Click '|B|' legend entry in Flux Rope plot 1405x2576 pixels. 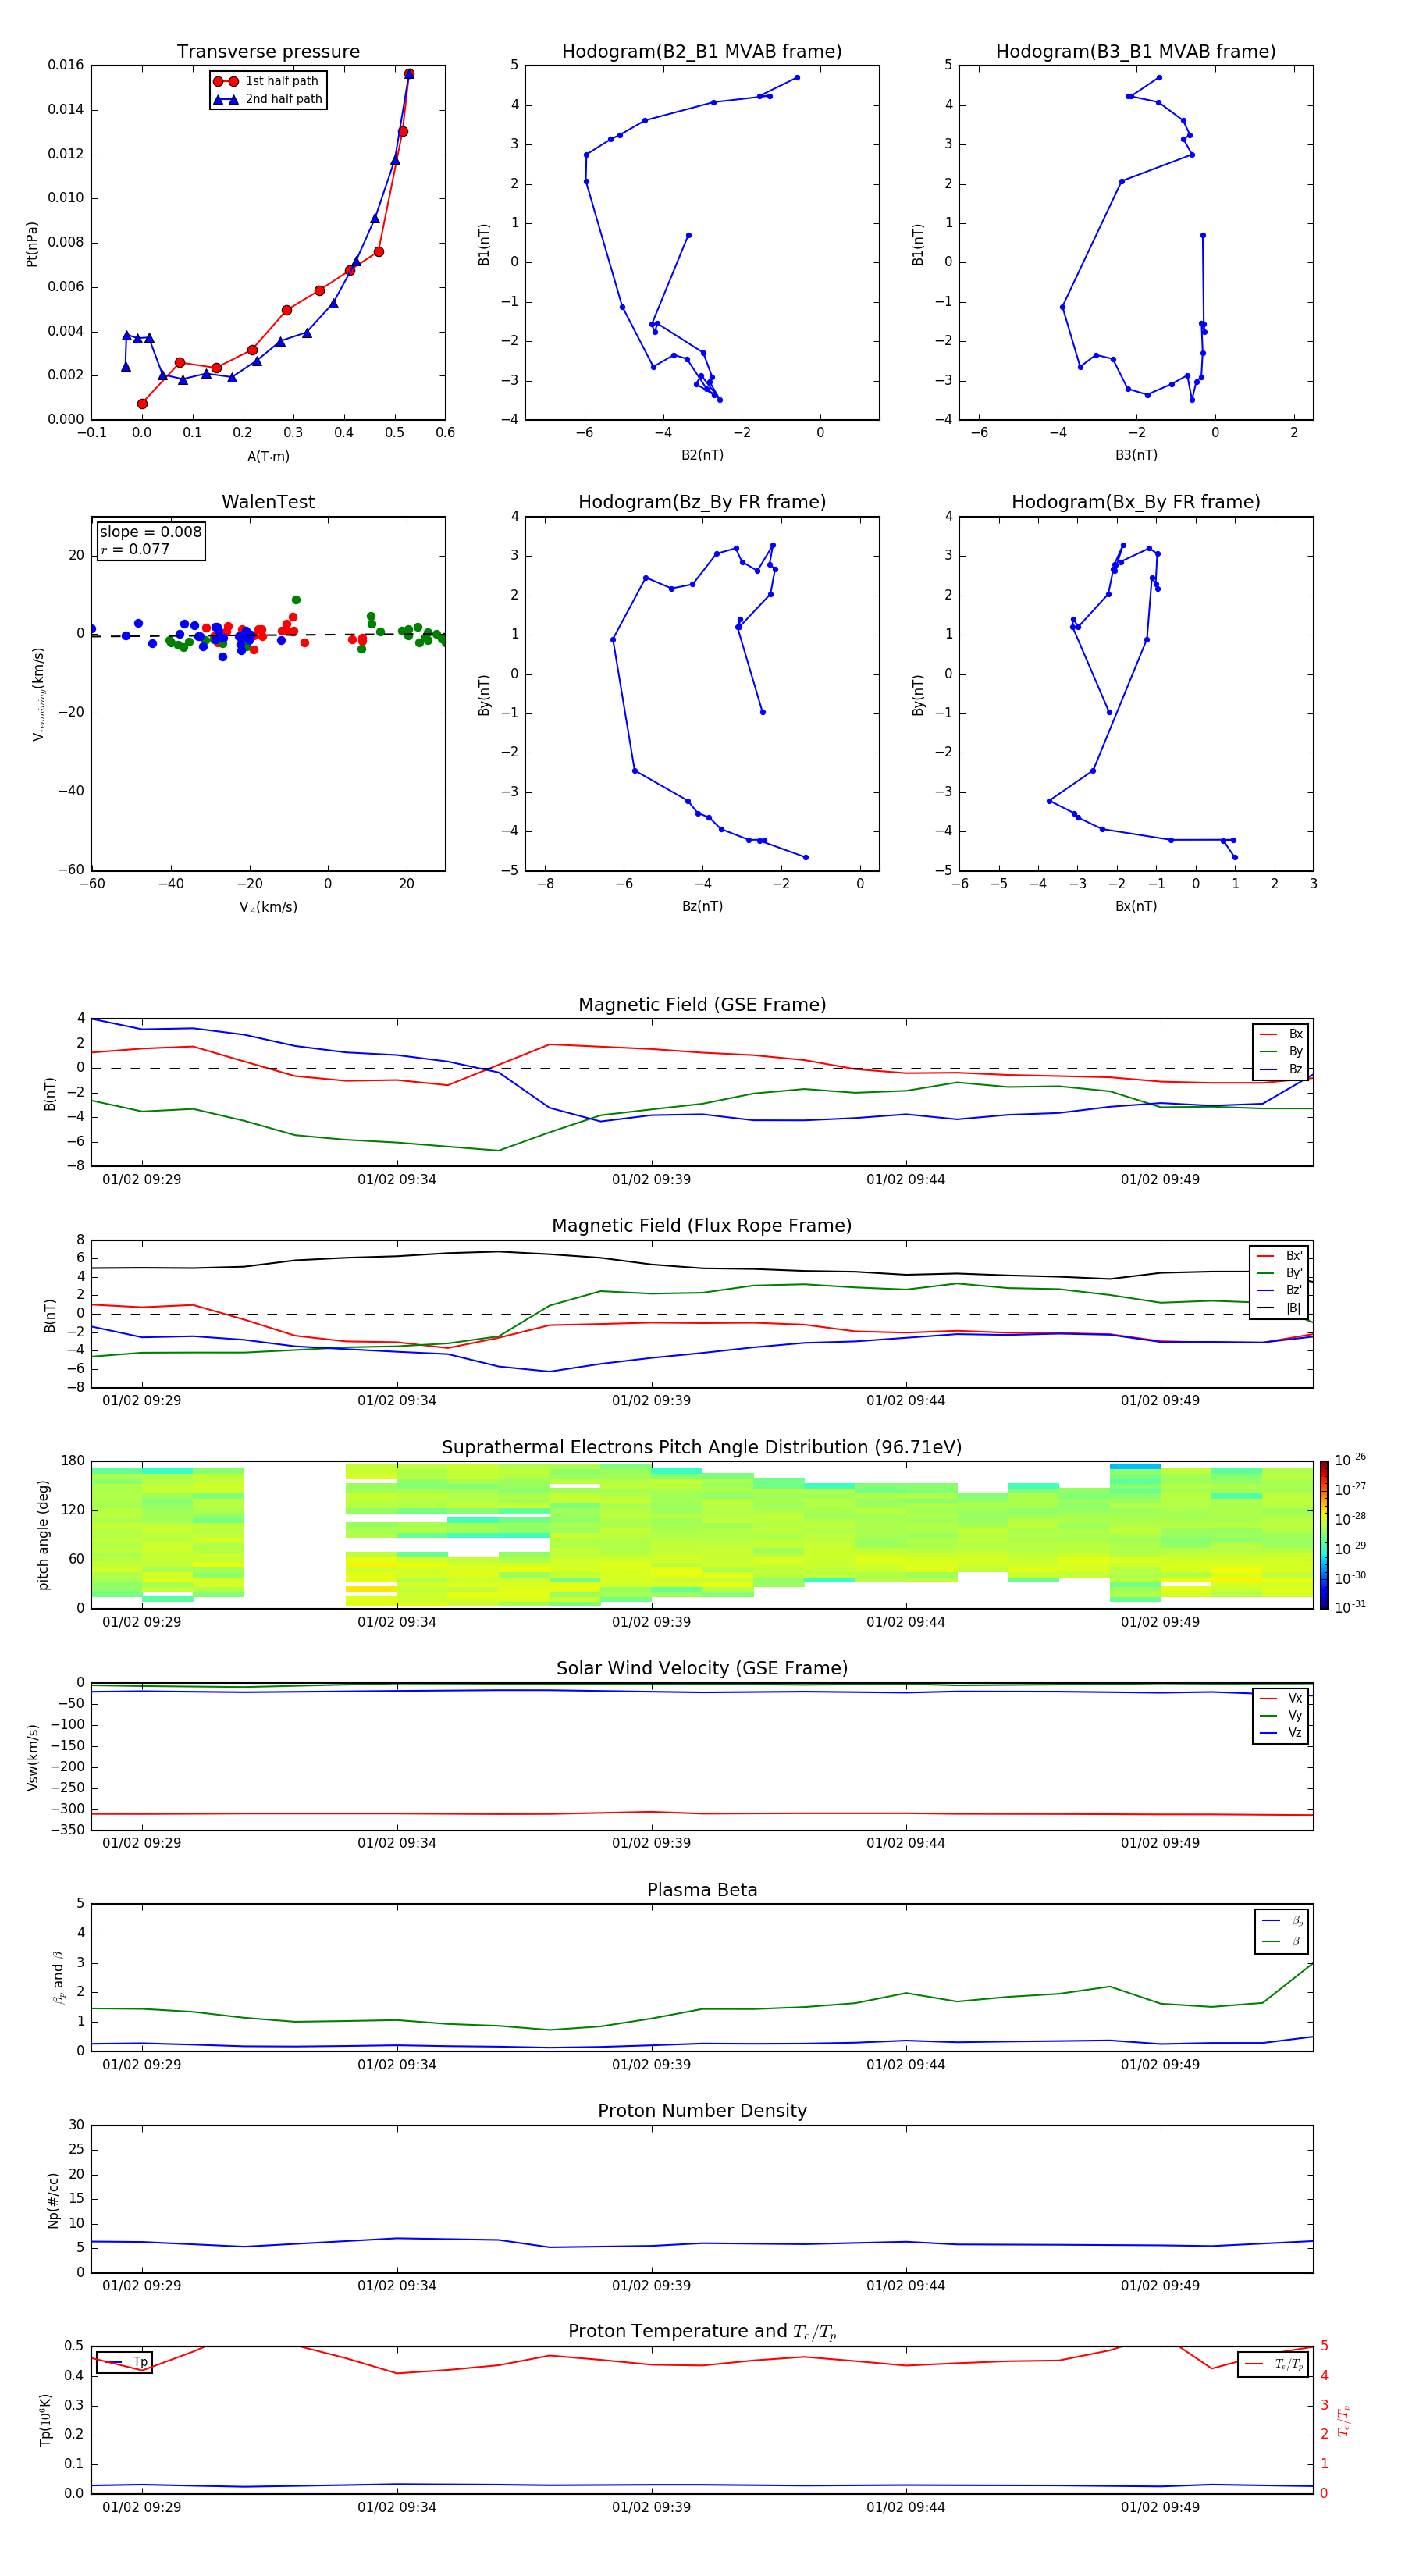1280,1308
